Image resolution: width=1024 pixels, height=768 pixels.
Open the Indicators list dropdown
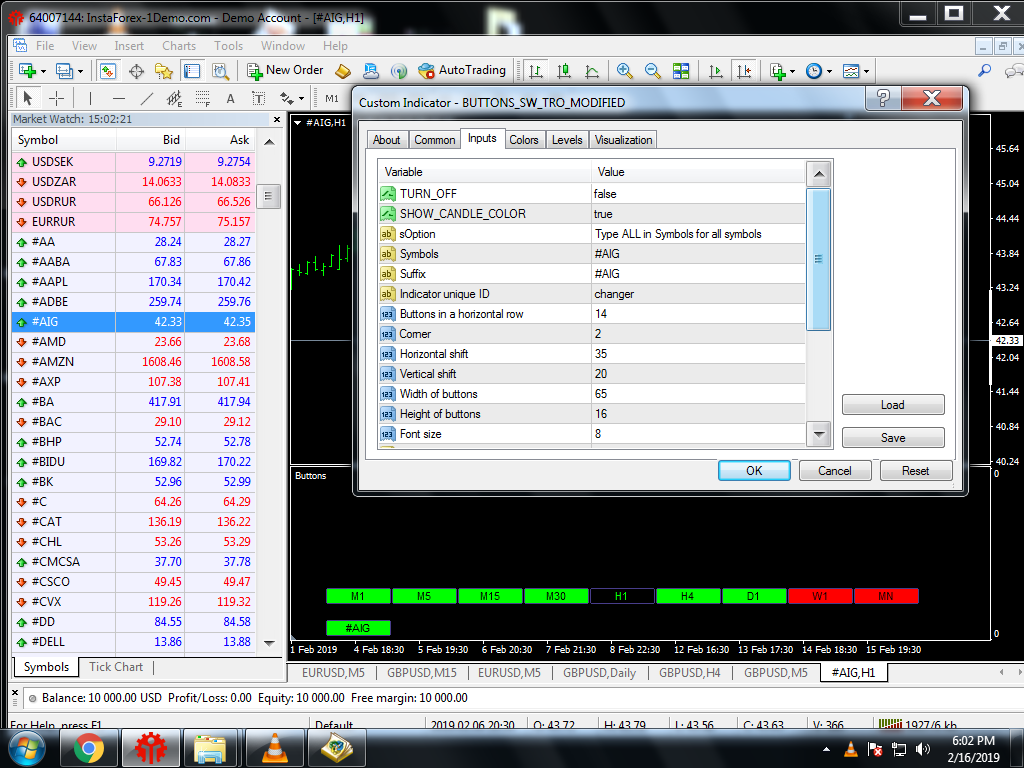point(782,71)
